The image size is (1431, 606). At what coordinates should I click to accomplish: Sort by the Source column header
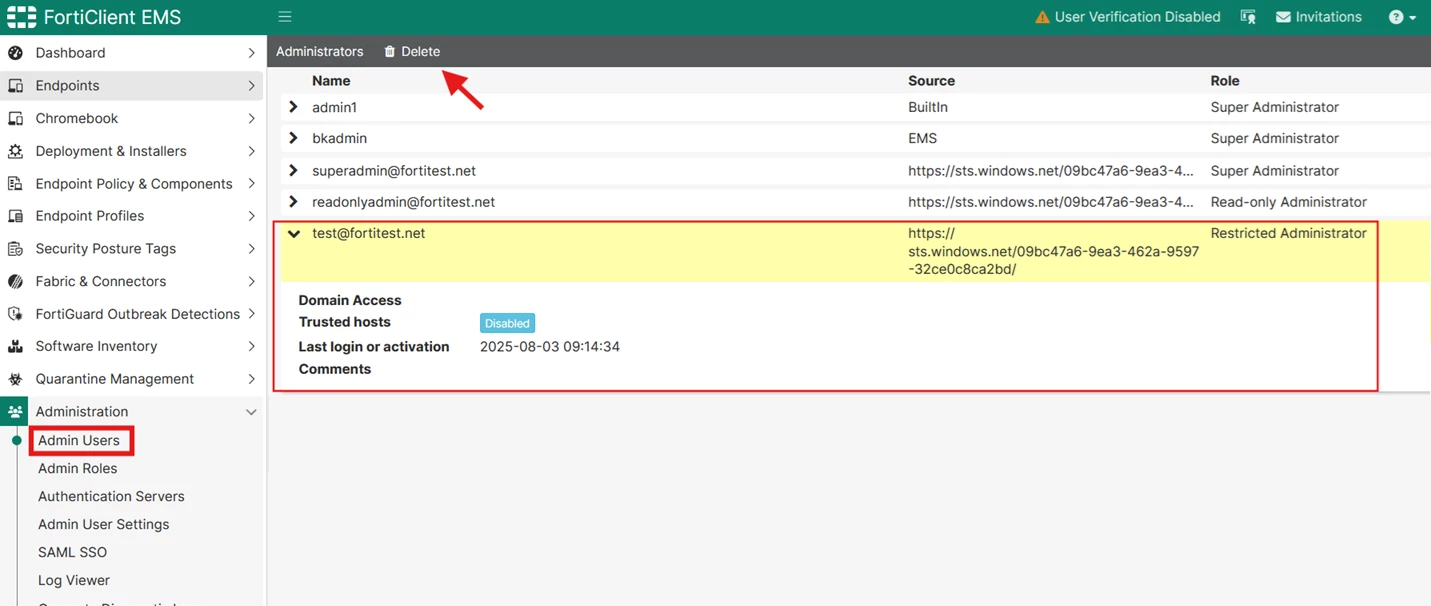(932, 81)
